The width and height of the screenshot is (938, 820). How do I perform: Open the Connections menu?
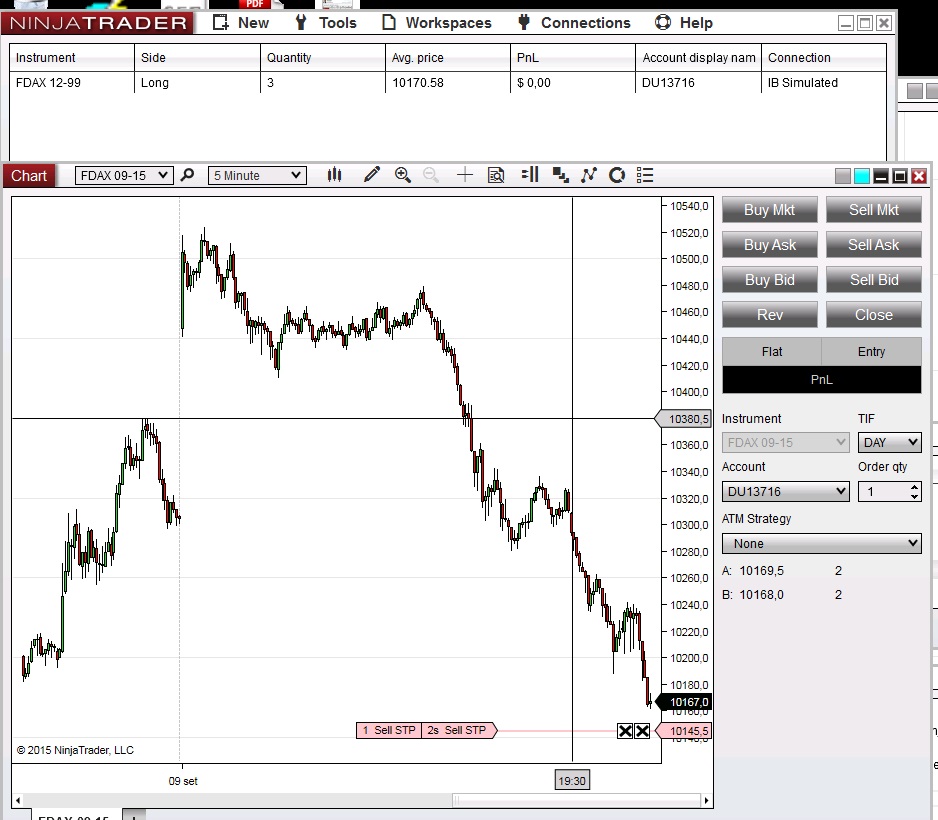[574, 23]
